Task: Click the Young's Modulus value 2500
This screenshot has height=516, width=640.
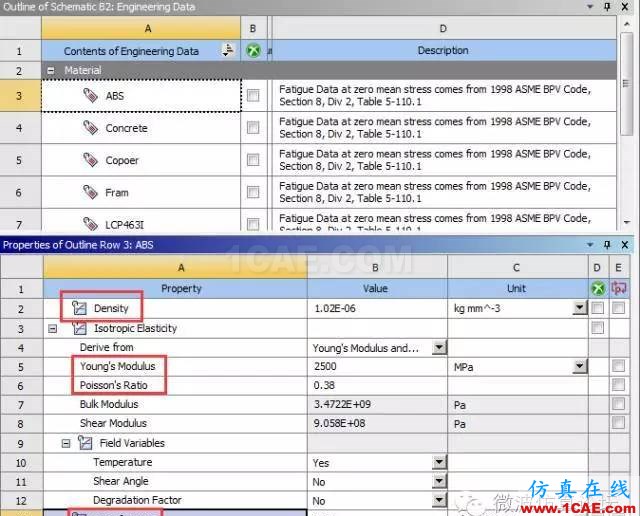Action: click(325, 366)
